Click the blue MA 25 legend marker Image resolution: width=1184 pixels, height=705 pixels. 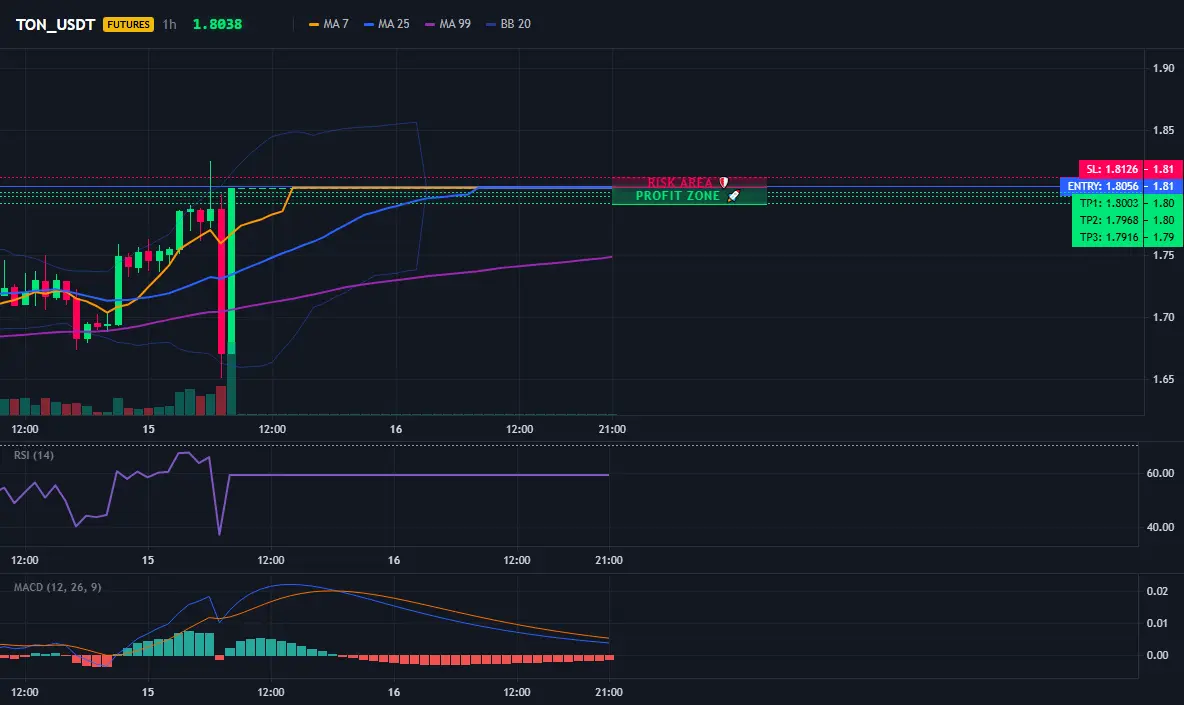click(369, 24)
